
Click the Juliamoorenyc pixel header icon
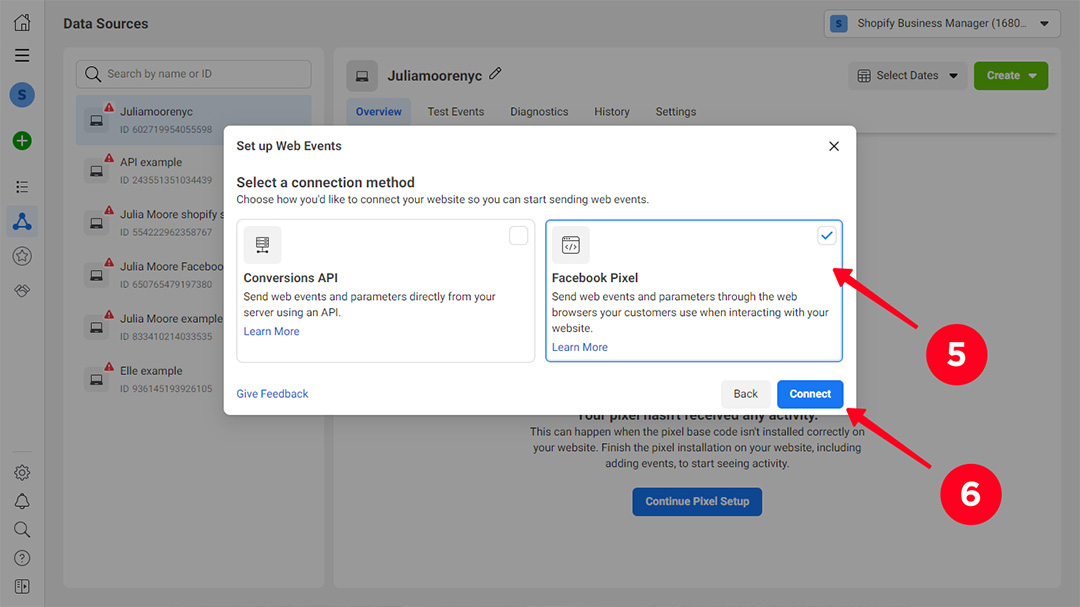(362, 76)
